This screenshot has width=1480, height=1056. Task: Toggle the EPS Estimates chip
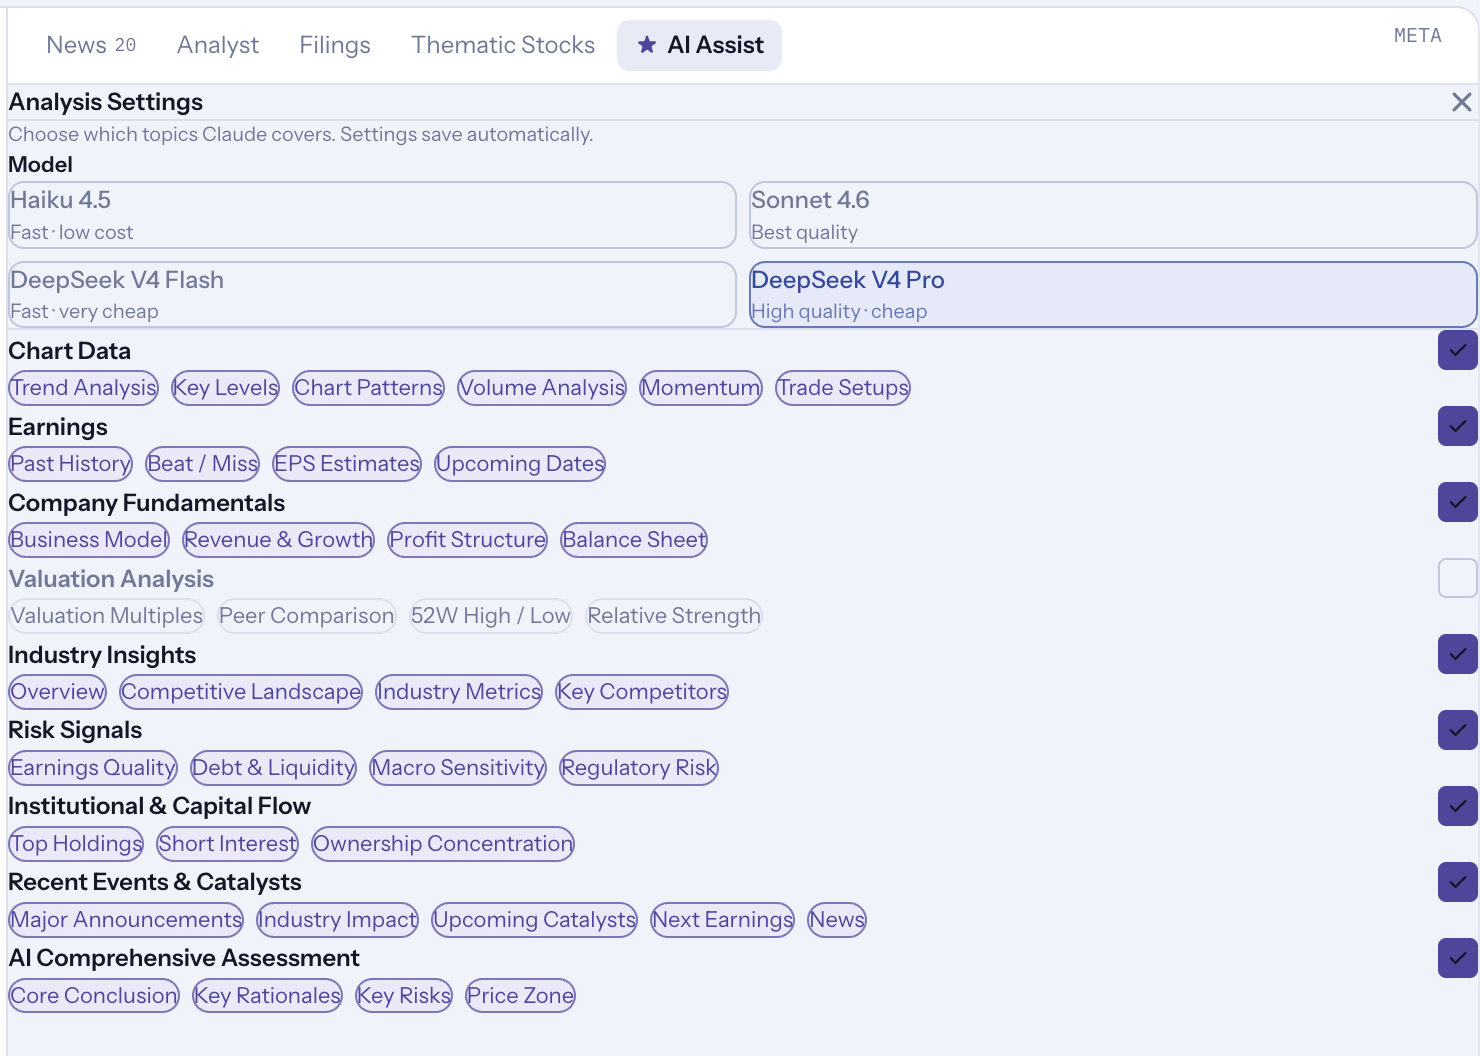(347, 464)
